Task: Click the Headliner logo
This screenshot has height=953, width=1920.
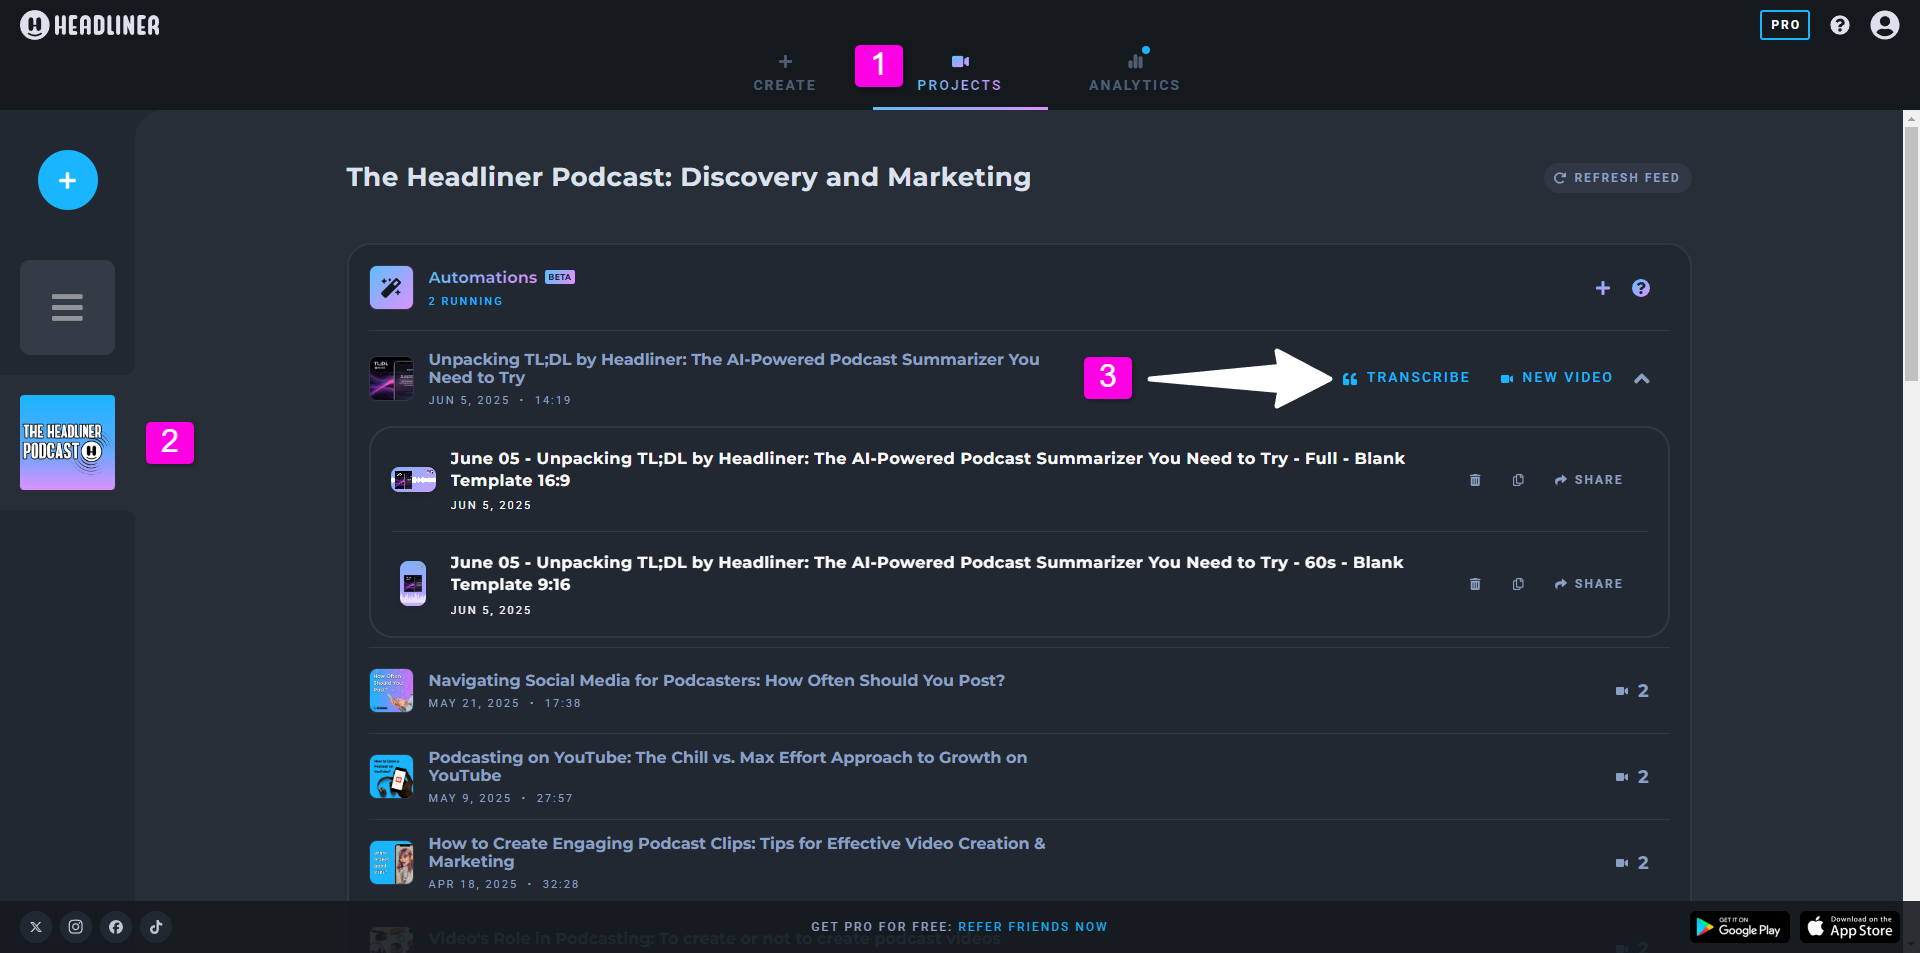Action: [90, 25]
